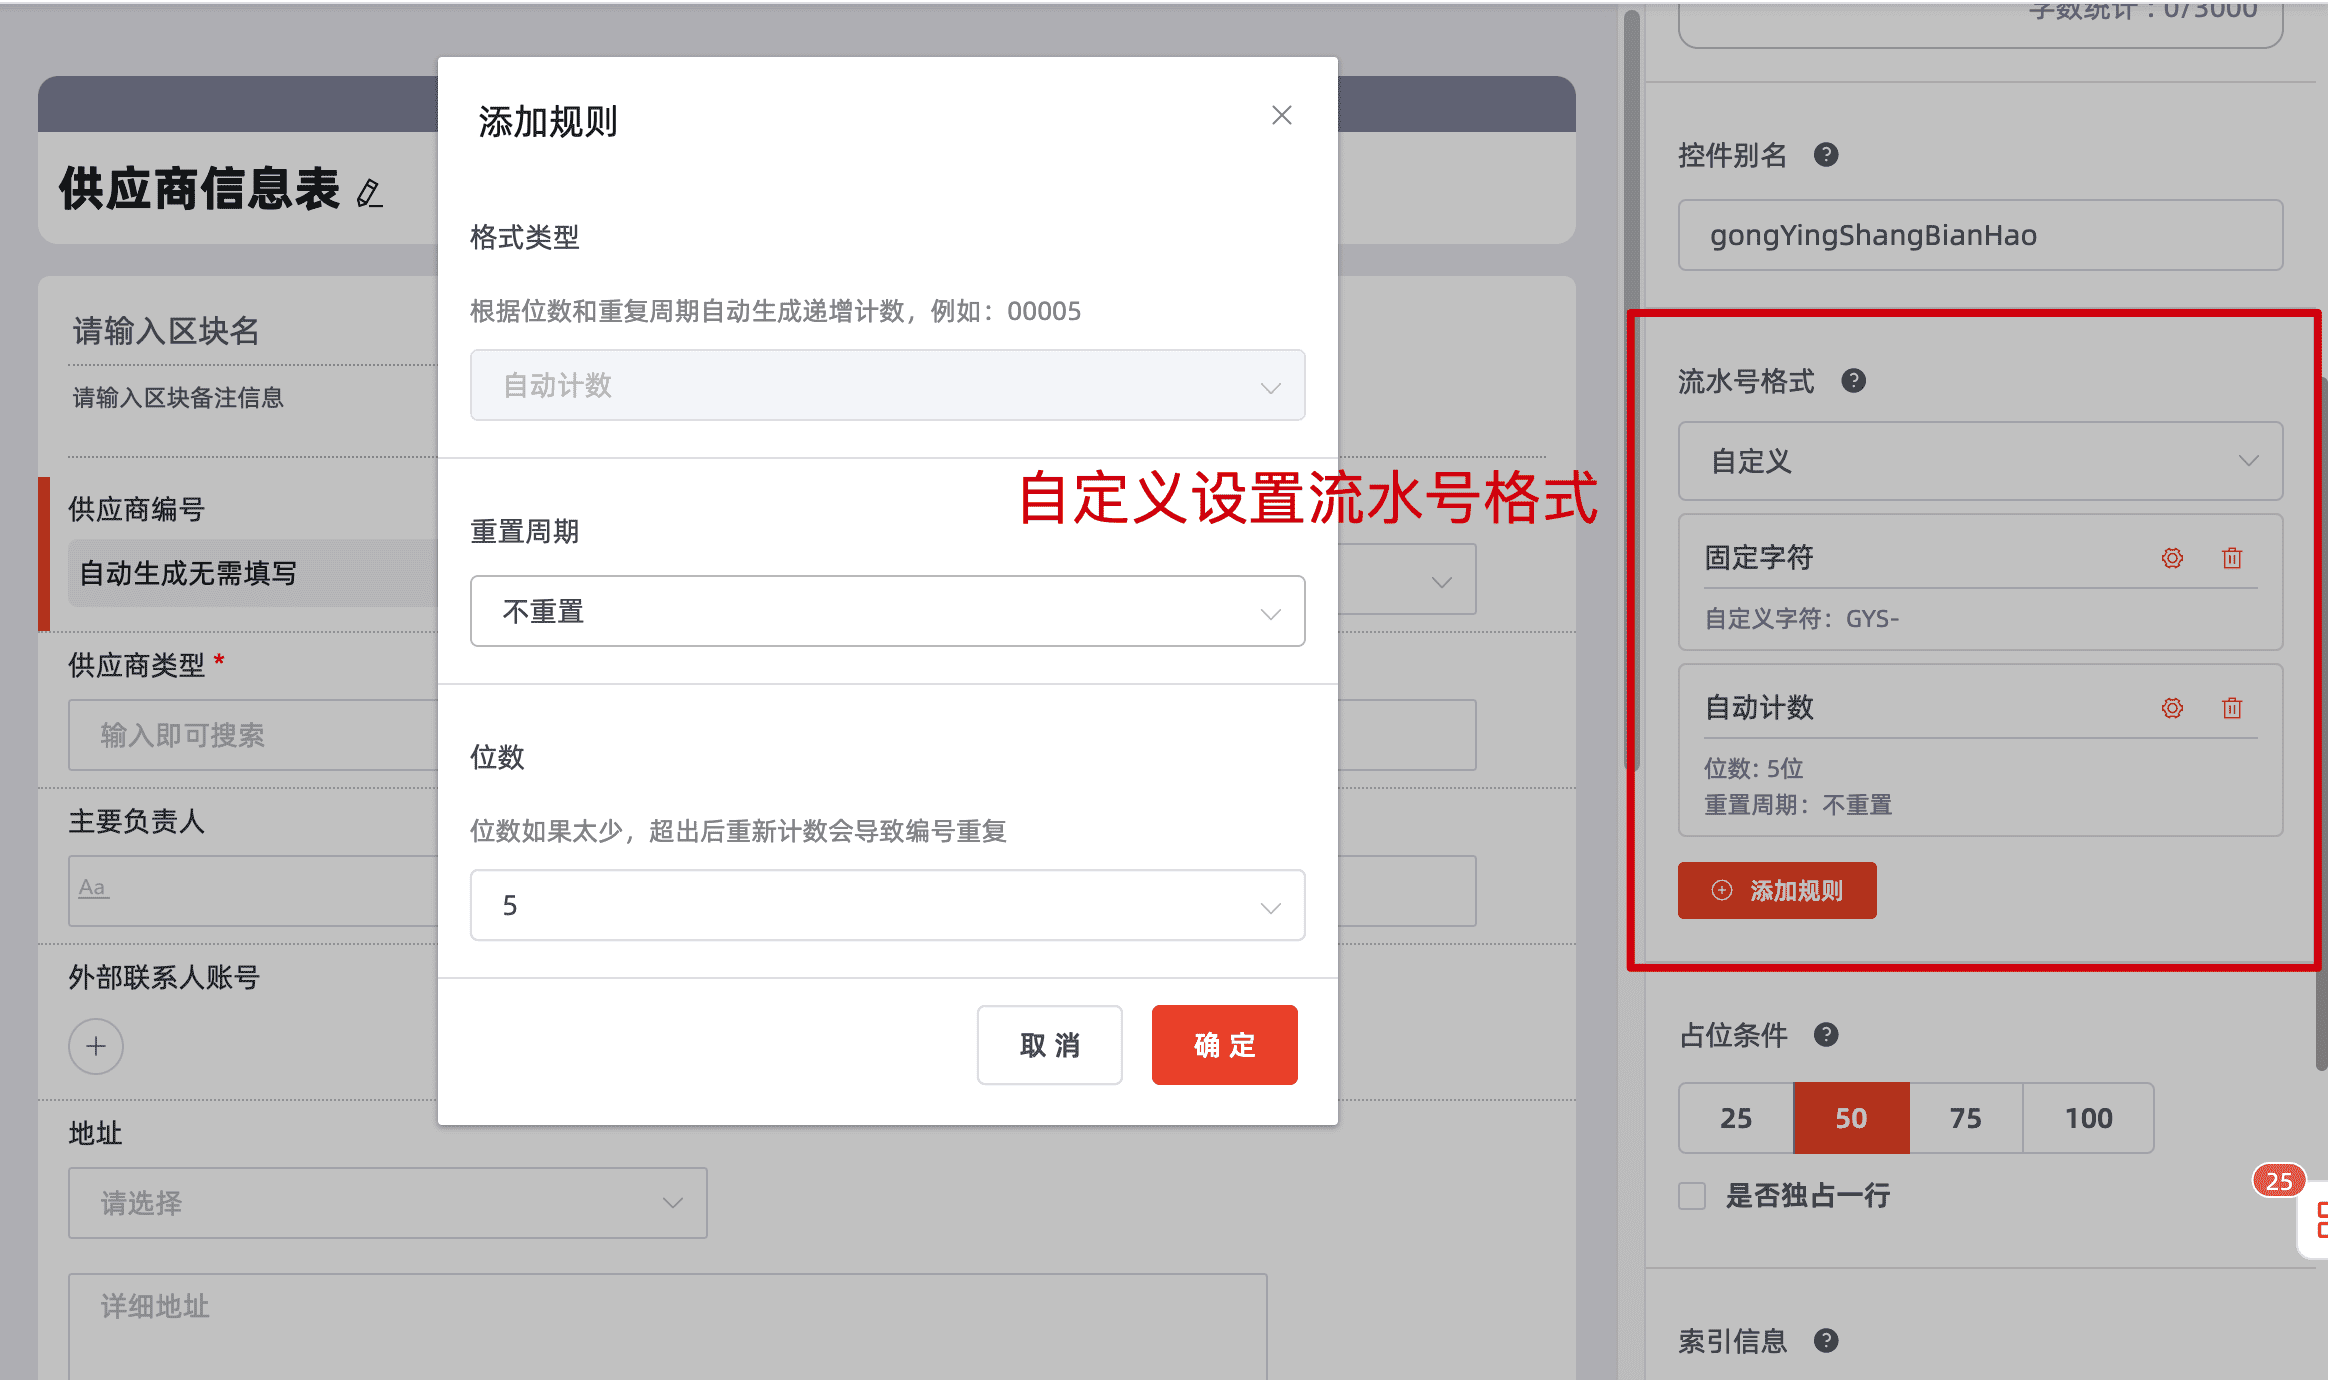
Task: Open settings gear for 自动计数 rule
Action: pyautogui.click(x=2172, y=708)
